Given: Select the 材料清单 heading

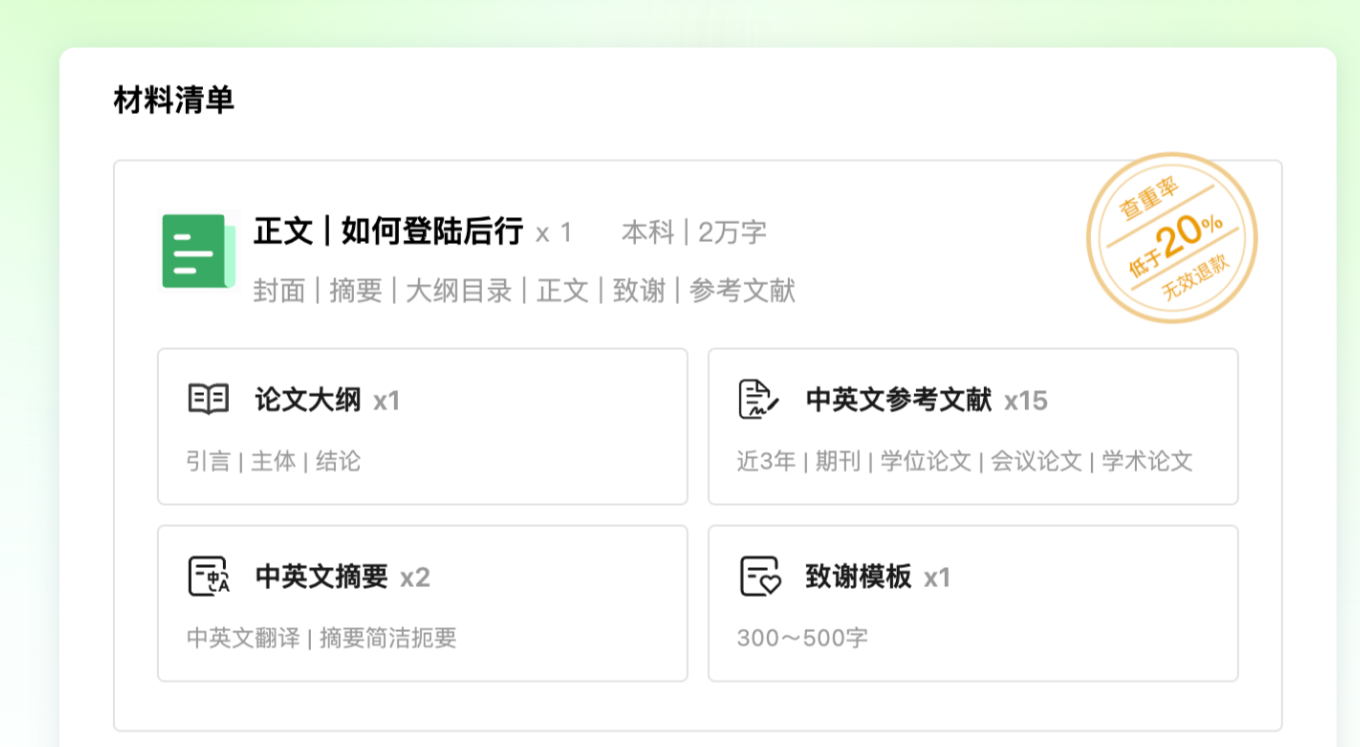Looking at the screenshot, I should pyautogui.click(x=174, y=100).
